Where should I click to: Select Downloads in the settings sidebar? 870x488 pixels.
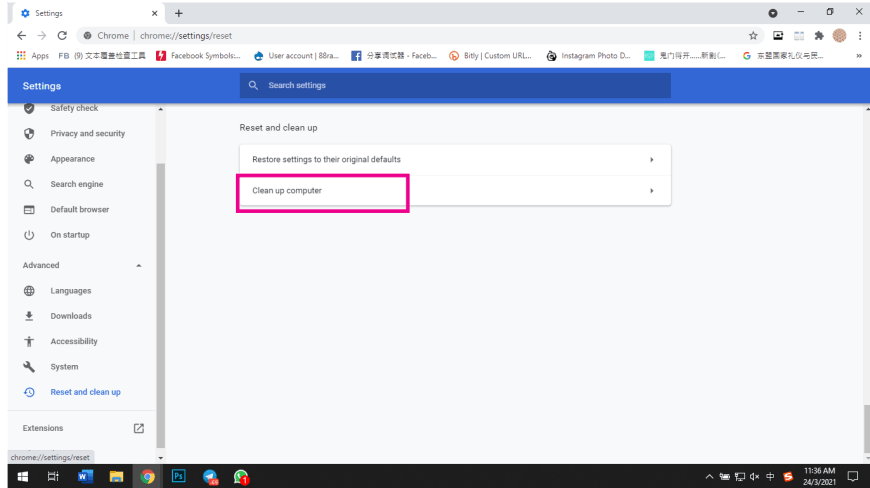71,316
